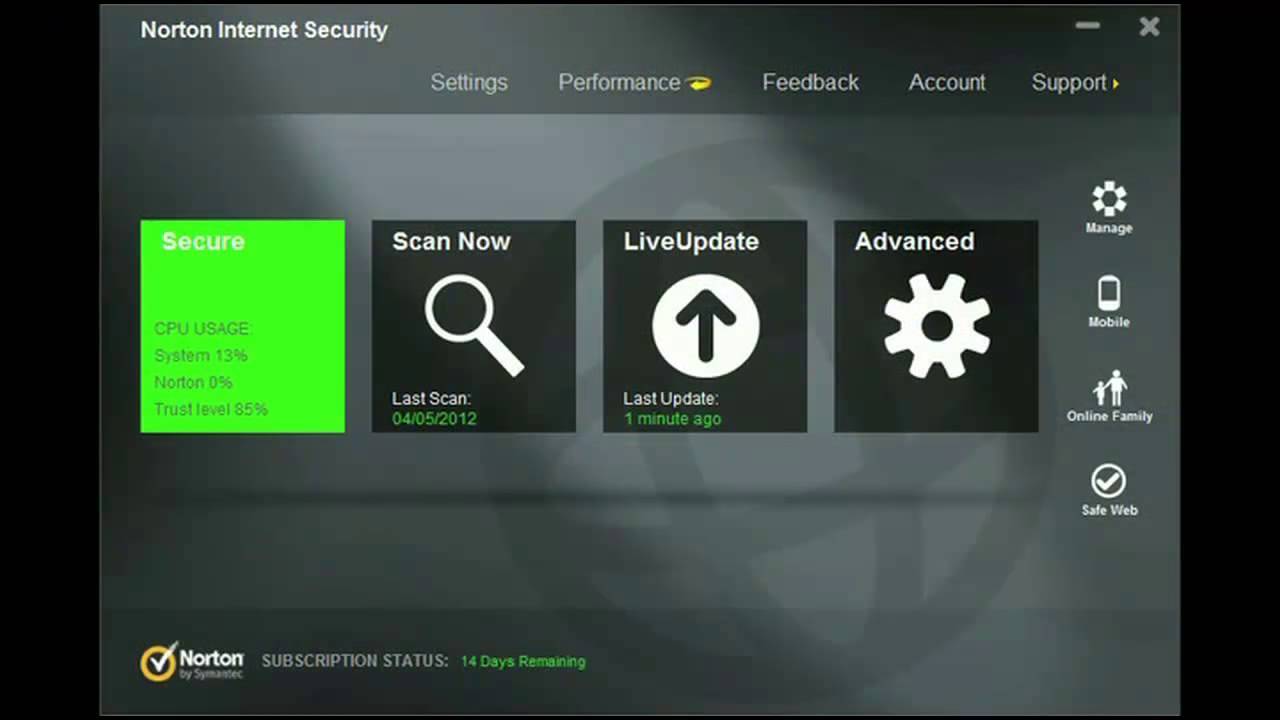Open the Feedback link
The width and height of the screenshot is (1280, 720).
pyautogui.click(x=810, y=83)
